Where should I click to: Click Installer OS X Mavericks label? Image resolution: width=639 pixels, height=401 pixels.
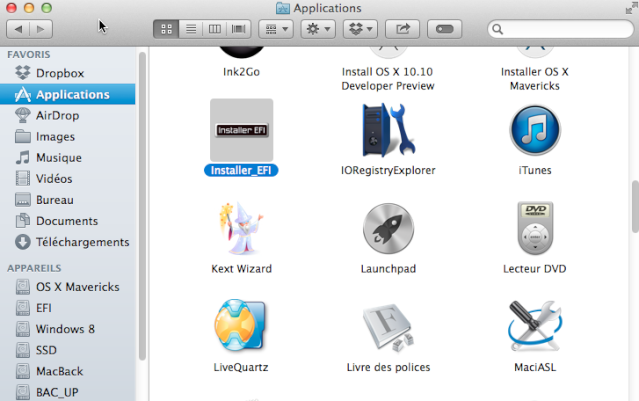click(535, 79)
